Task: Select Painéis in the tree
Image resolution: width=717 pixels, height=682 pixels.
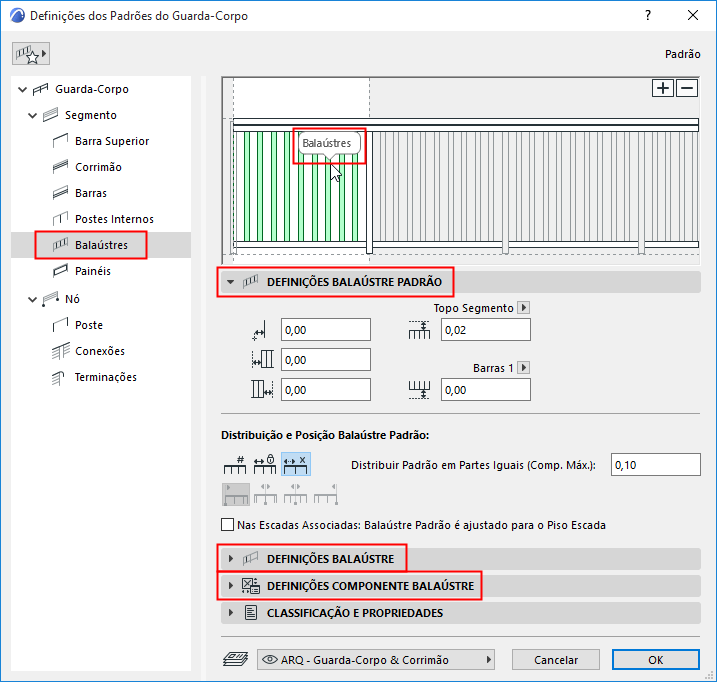Action: (93, 271)
